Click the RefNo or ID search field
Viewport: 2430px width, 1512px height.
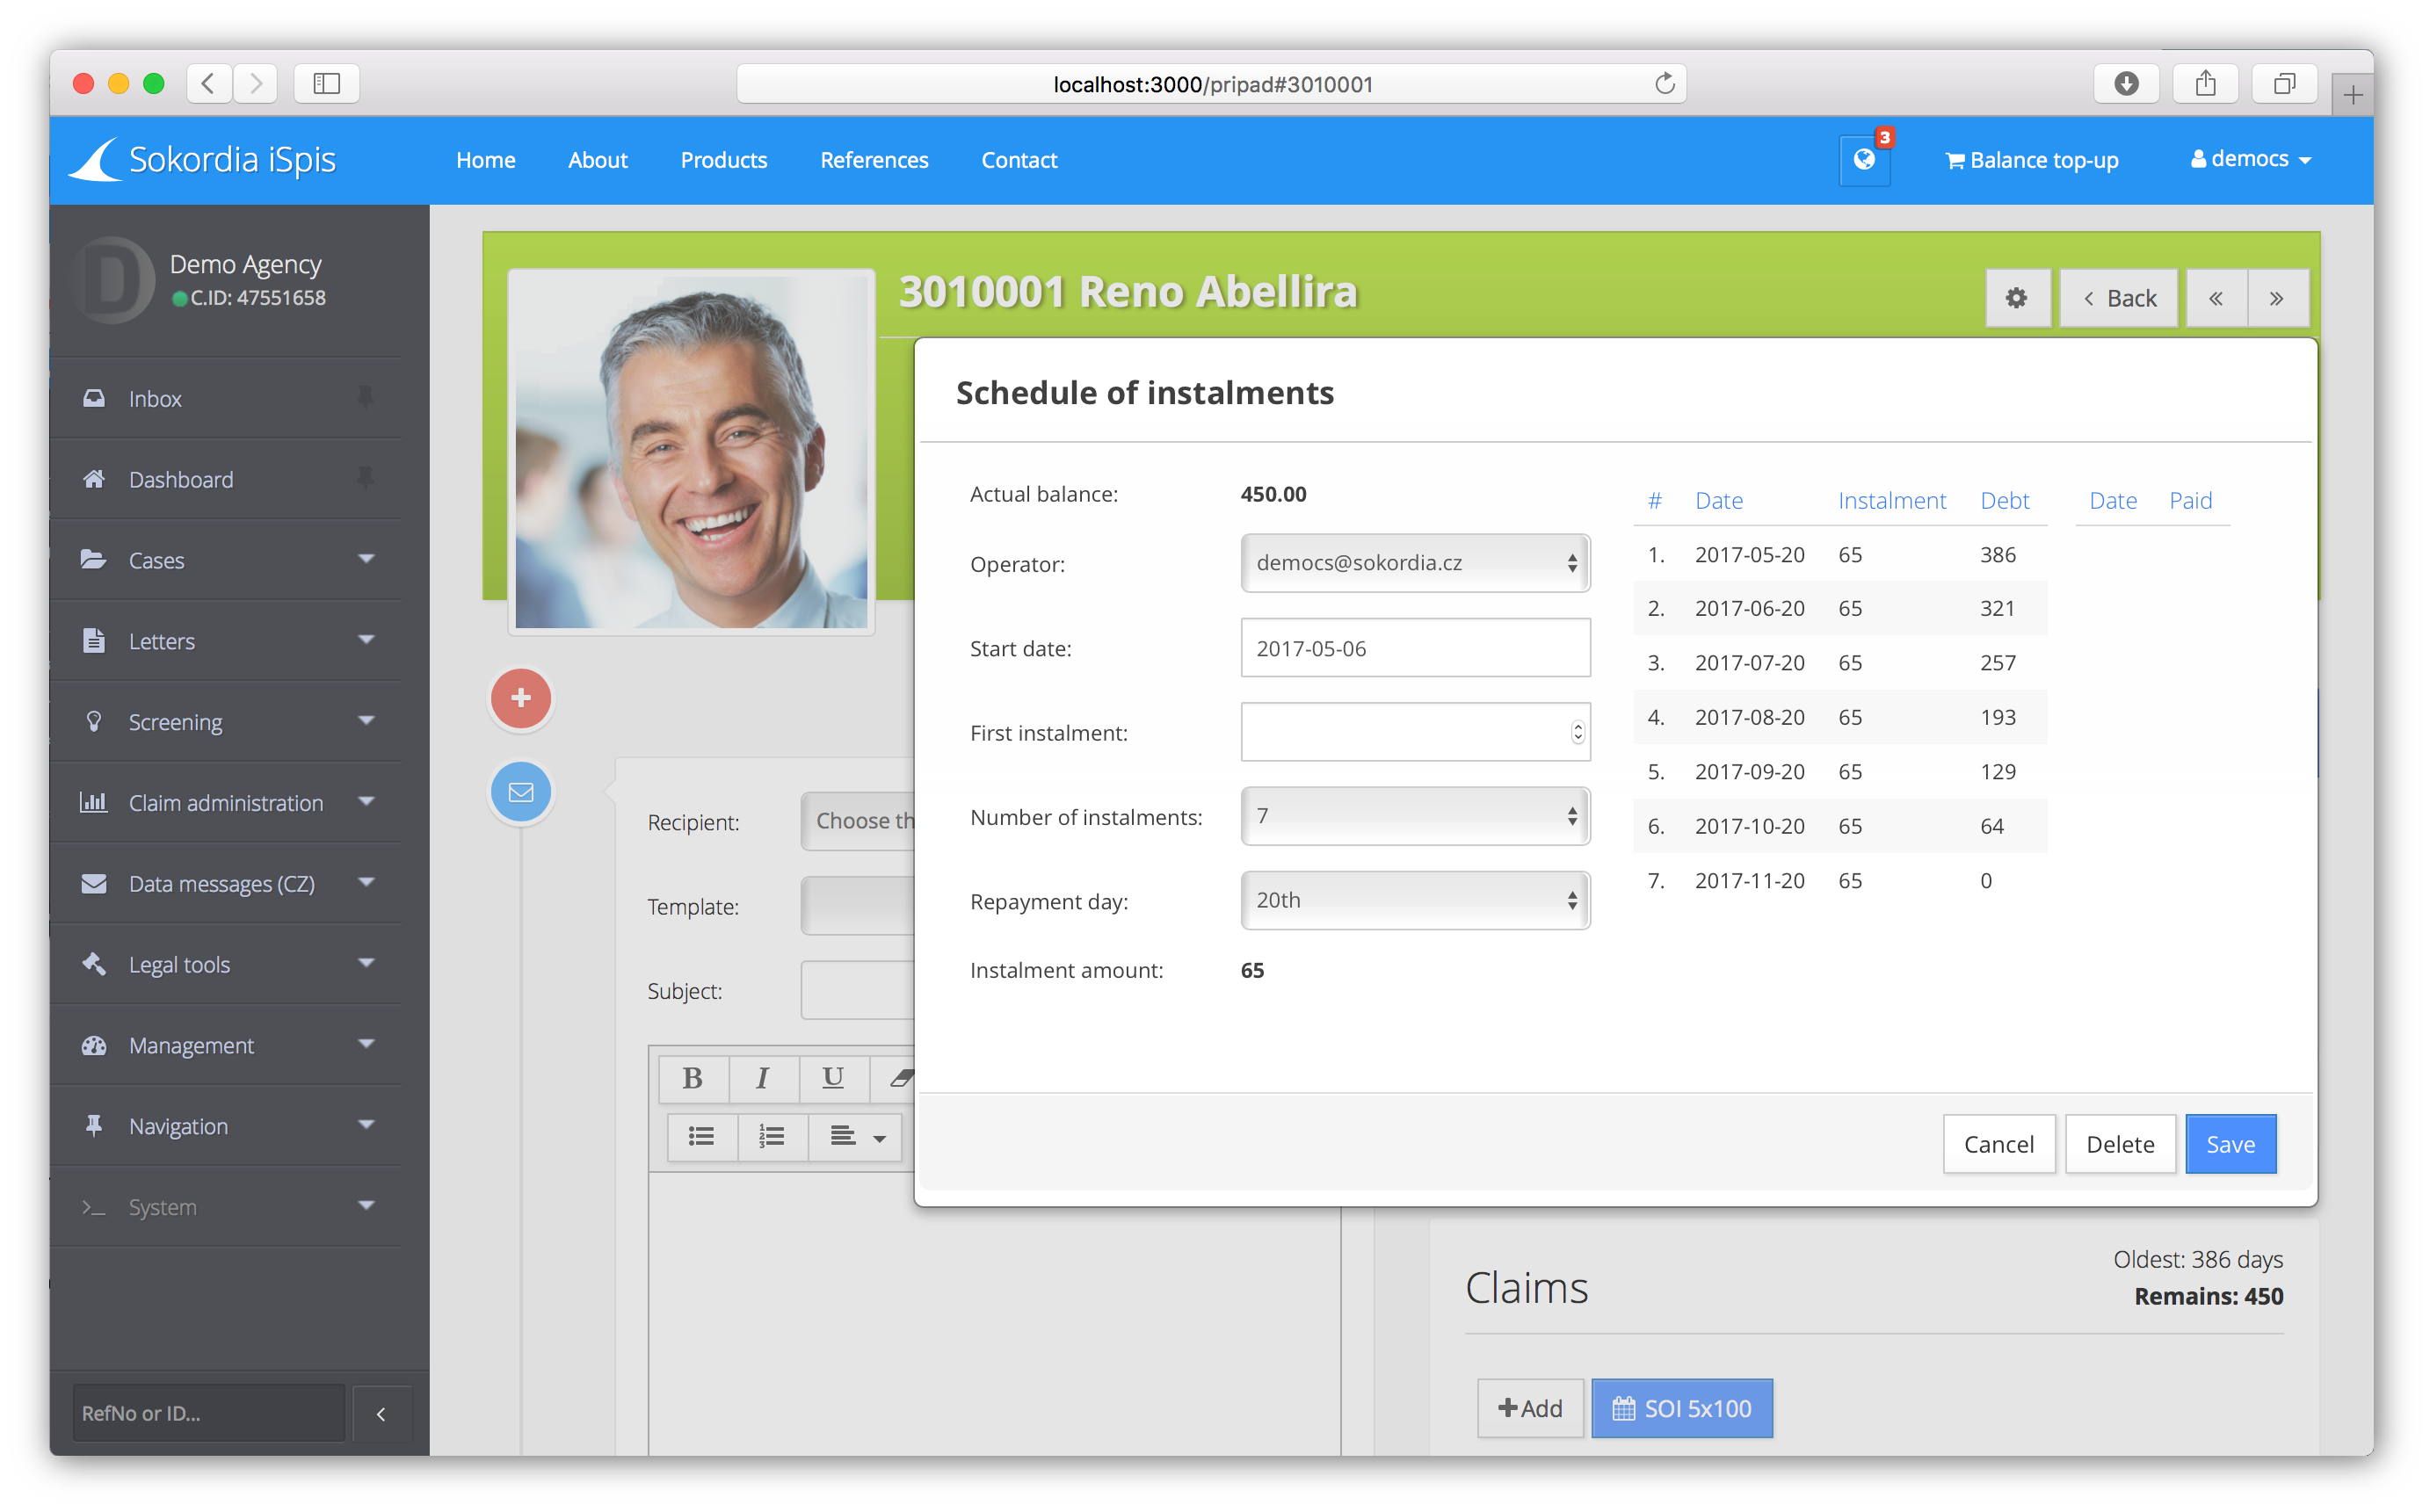[x=208, y=1413]
